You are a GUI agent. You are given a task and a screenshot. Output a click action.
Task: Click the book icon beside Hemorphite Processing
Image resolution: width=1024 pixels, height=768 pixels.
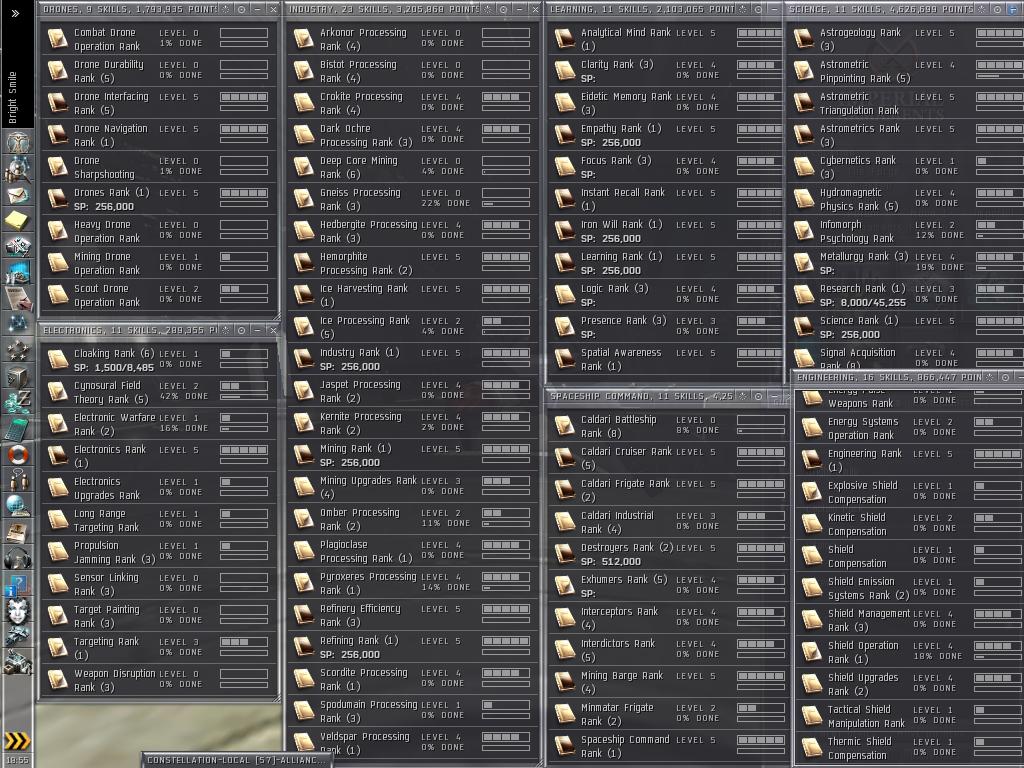[x=304, y=263]
